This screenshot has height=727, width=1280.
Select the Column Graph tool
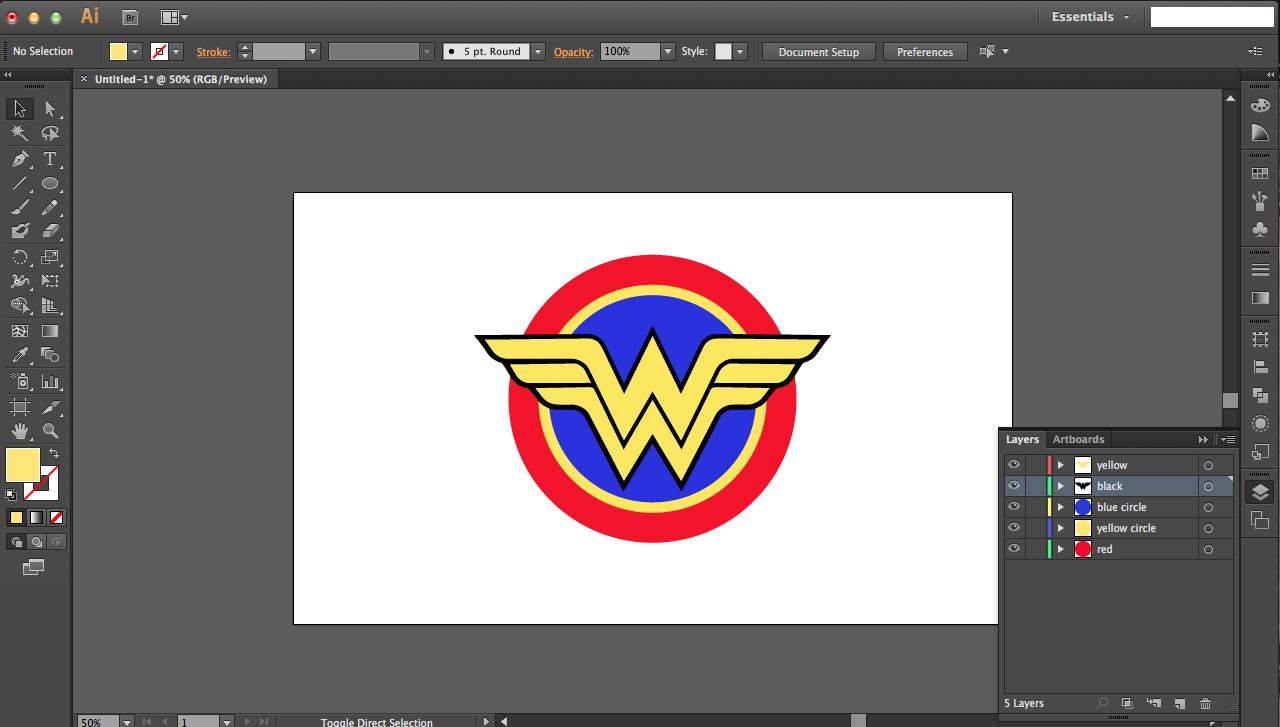tap(50, 381)
